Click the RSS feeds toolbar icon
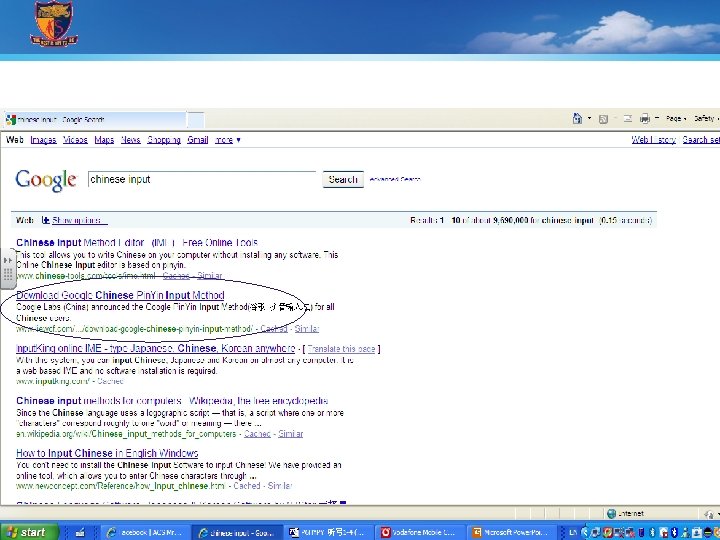This screenshot has width=720, height=540. (x=603, y=119)
